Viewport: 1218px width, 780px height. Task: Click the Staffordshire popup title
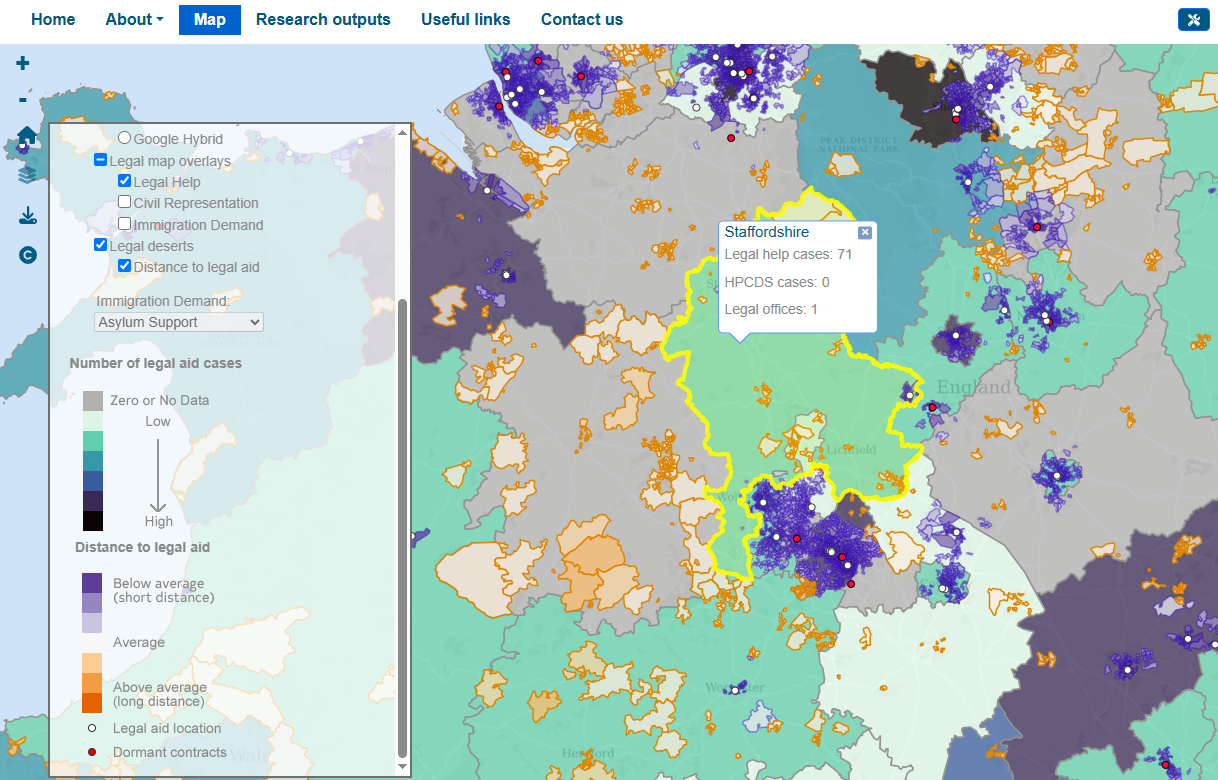click(767, 232)
